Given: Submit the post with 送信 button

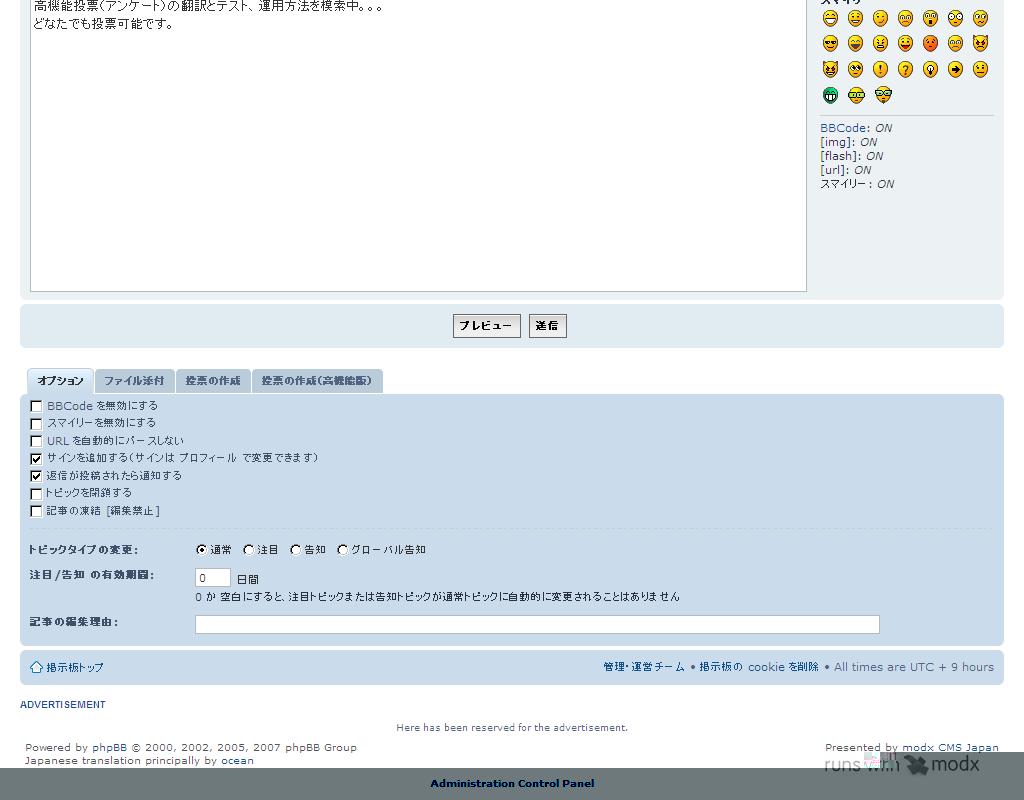Looking at the screenshot, I should 547,326.
